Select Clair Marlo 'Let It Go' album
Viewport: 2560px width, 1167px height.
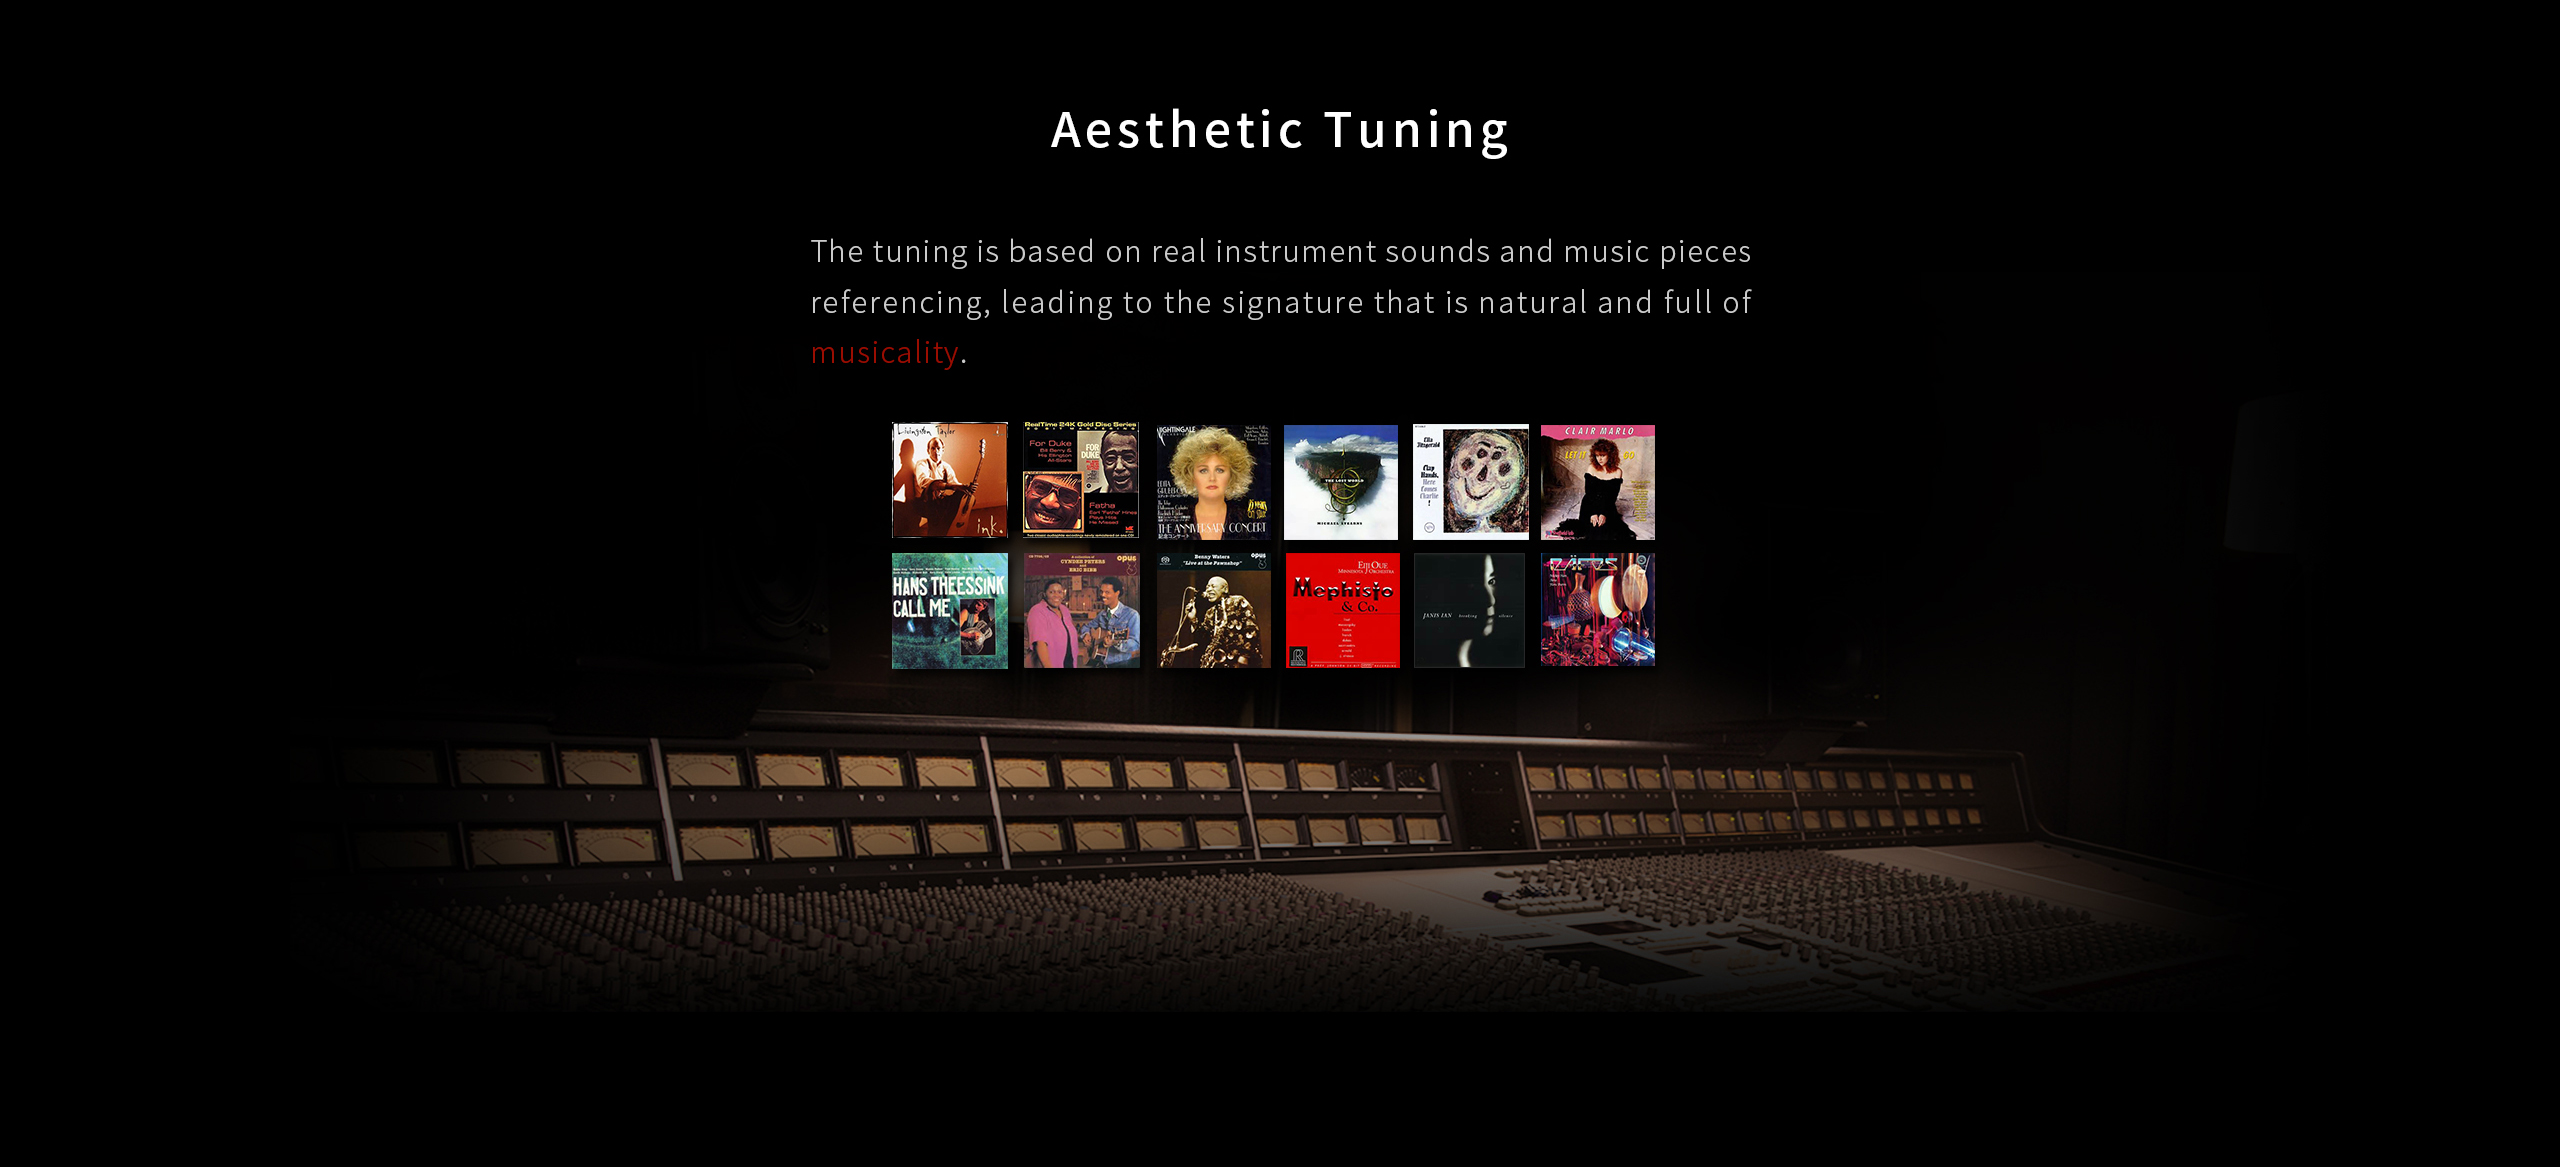(x=1597, y=482)
